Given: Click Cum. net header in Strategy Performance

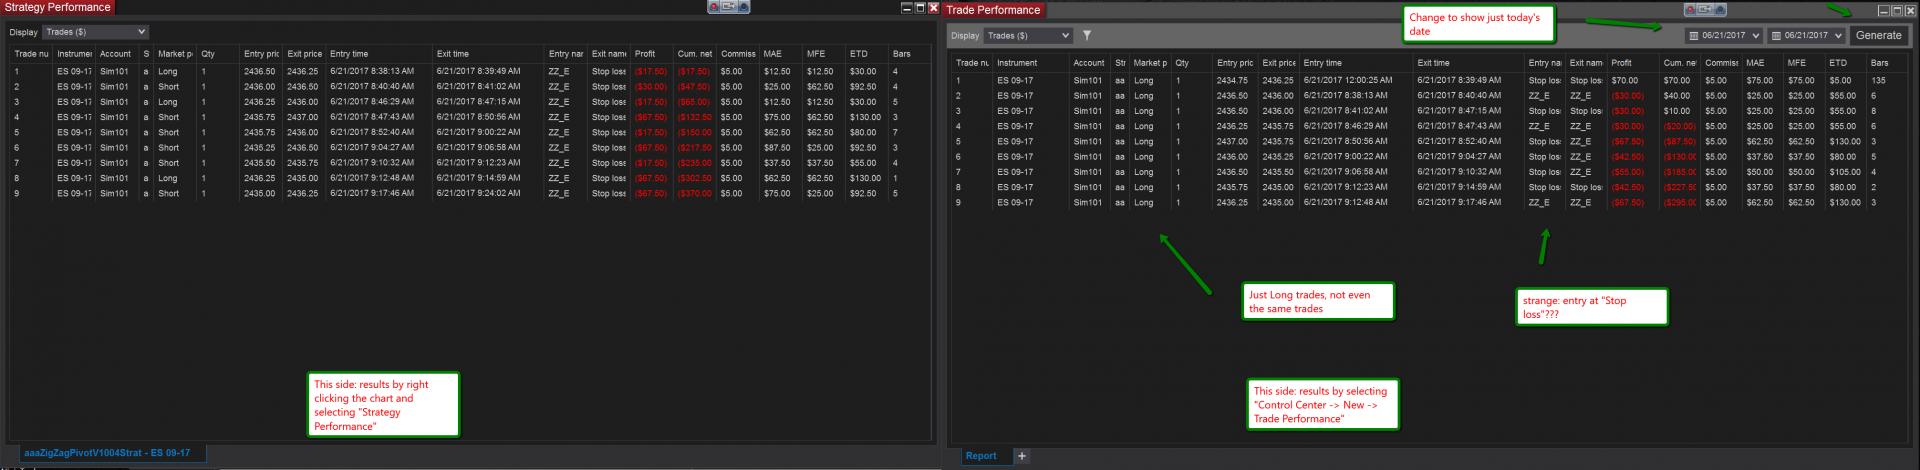Looking at the screenshot, I should [695, 54].
